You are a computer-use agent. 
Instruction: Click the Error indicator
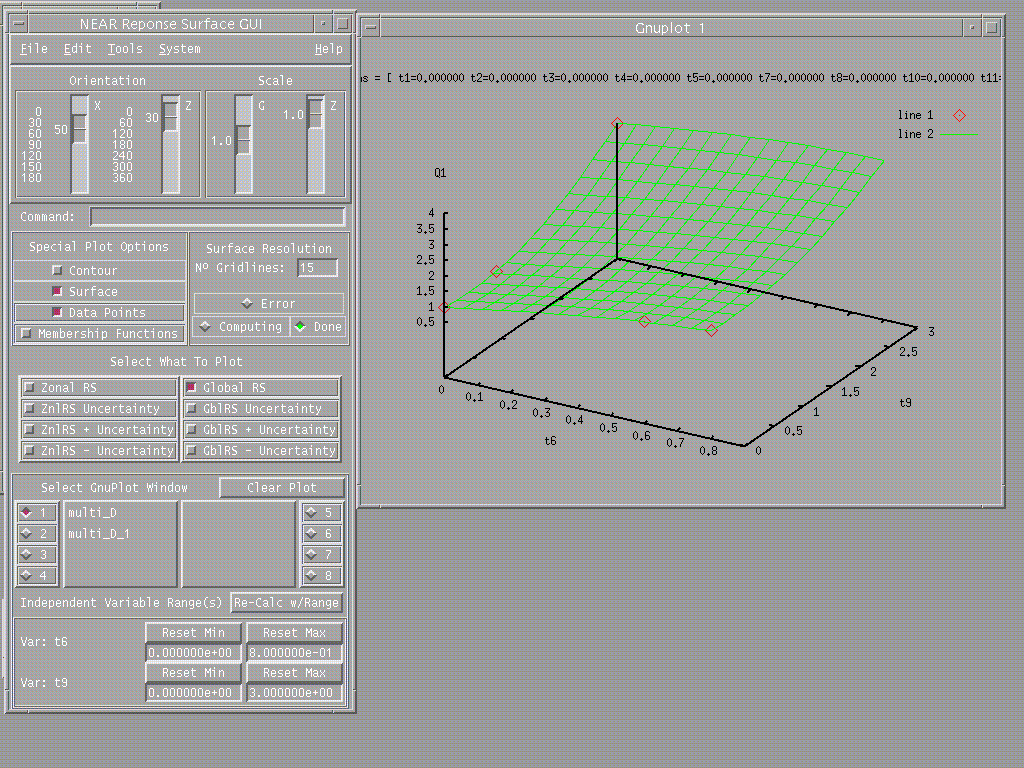[x=268, y=304]
